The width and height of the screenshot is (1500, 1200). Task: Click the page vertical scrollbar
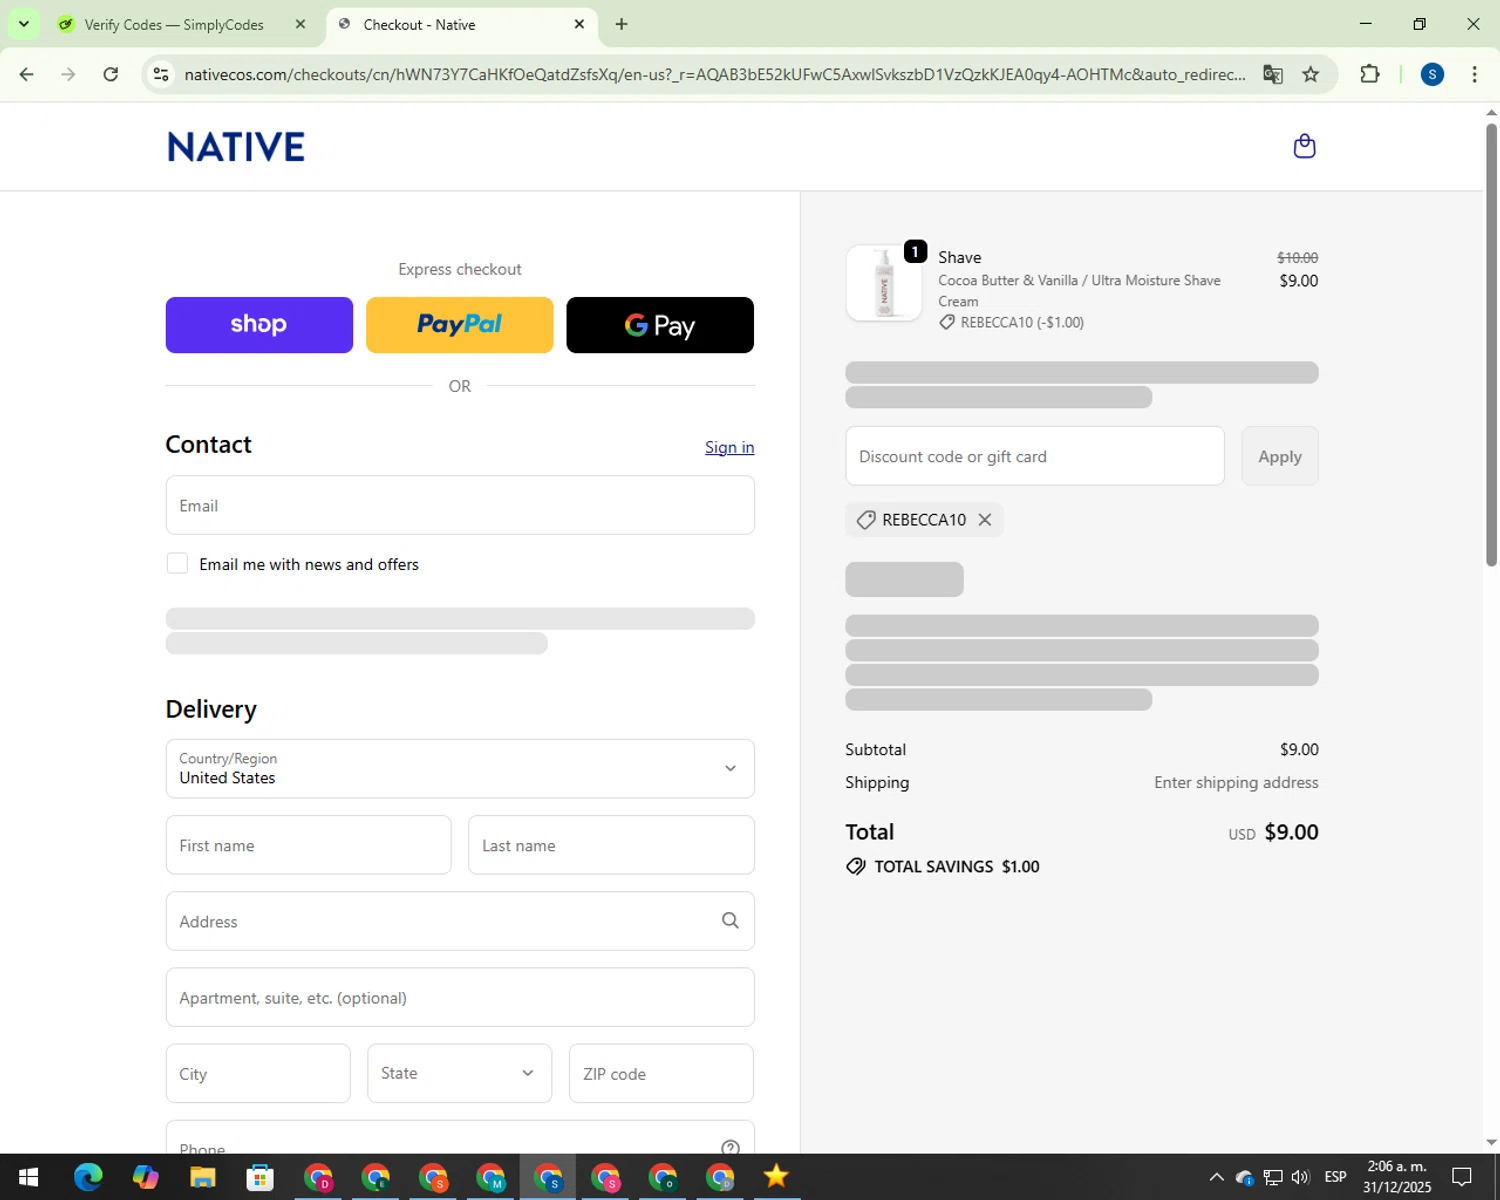pyautogui.click(x=1491, y=340)
